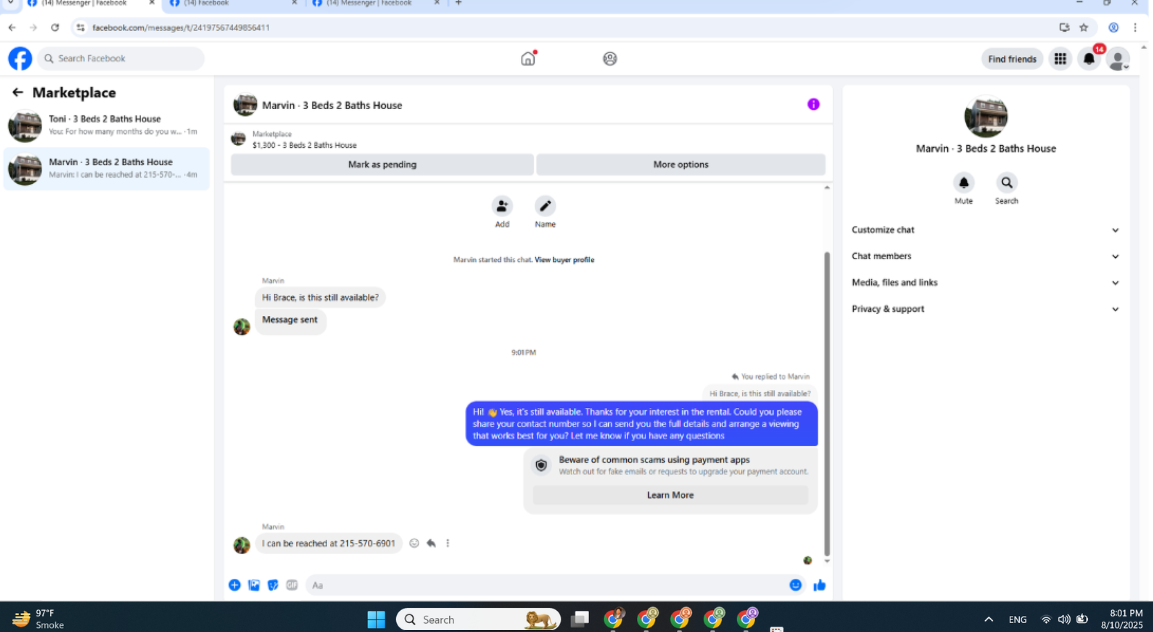React to Marvin's phone number message
Image resolution: width=1153 pixels, height=632 pixels.
414,543
